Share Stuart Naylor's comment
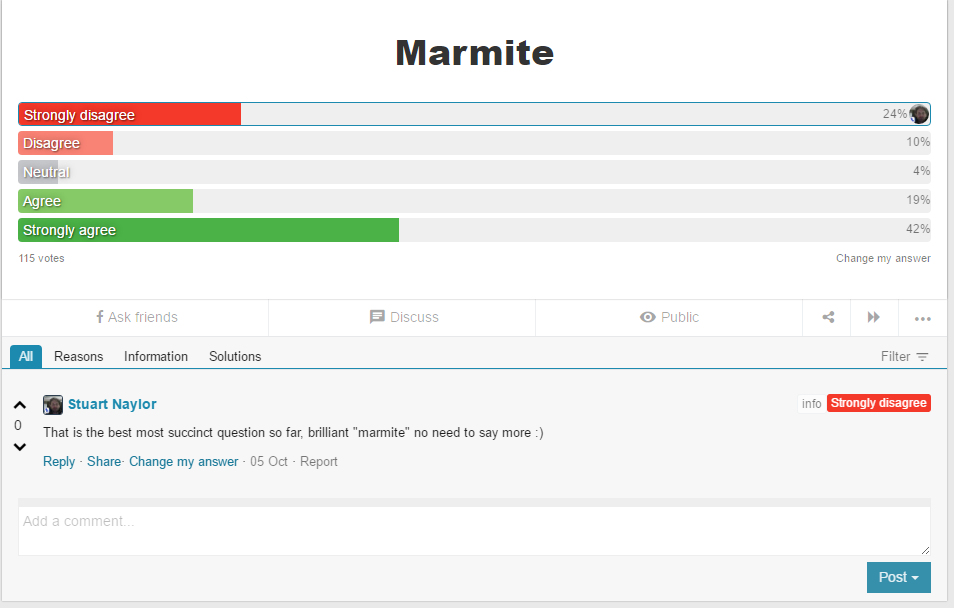The height and width of the screenshot is (610, 954). (x=104, y=462)
